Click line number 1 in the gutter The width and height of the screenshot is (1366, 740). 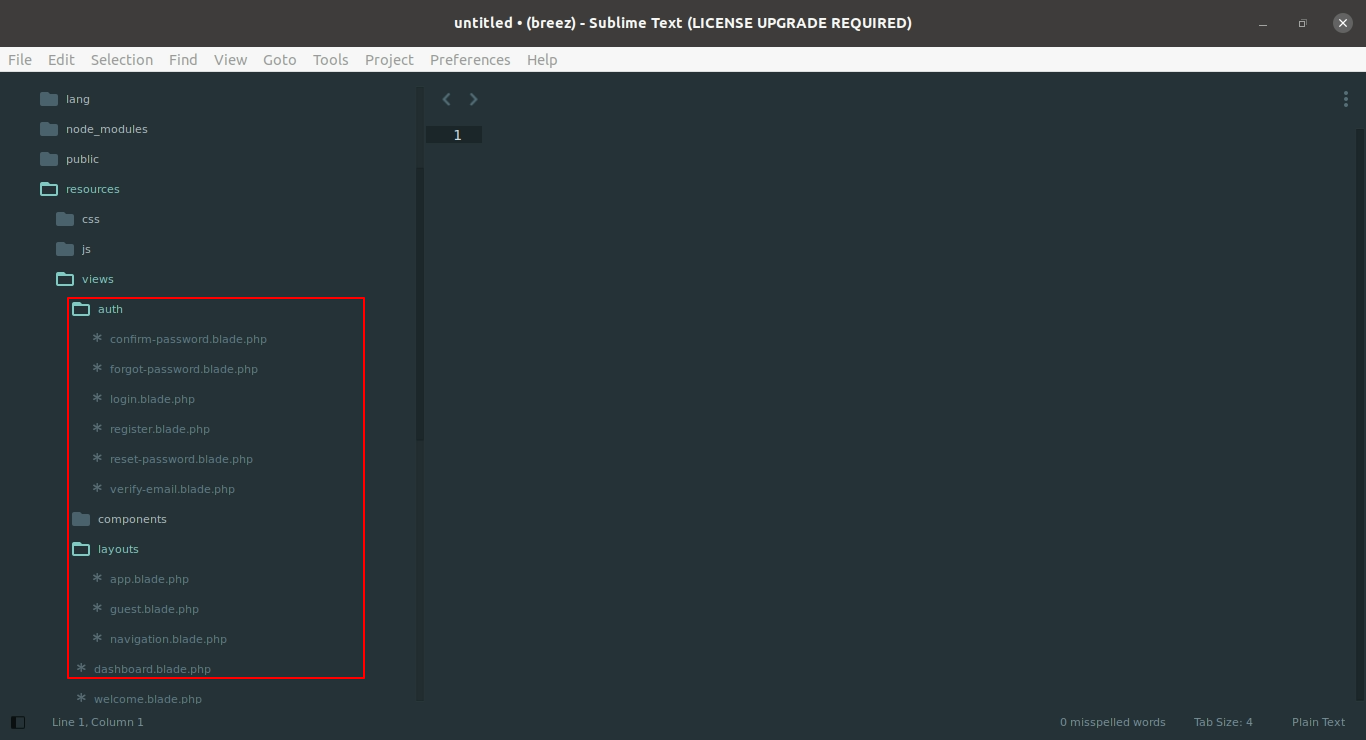tap(457, 135)
